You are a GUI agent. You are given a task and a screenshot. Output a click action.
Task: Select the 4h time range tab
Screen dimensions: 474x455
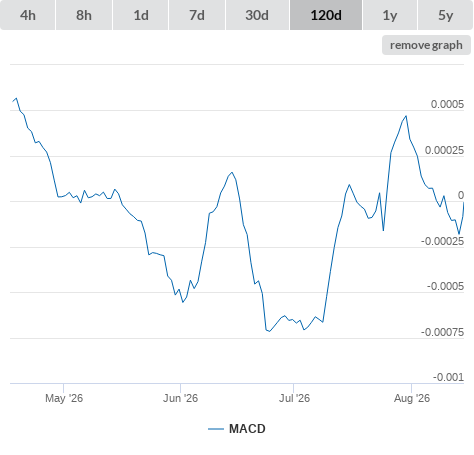28,15
